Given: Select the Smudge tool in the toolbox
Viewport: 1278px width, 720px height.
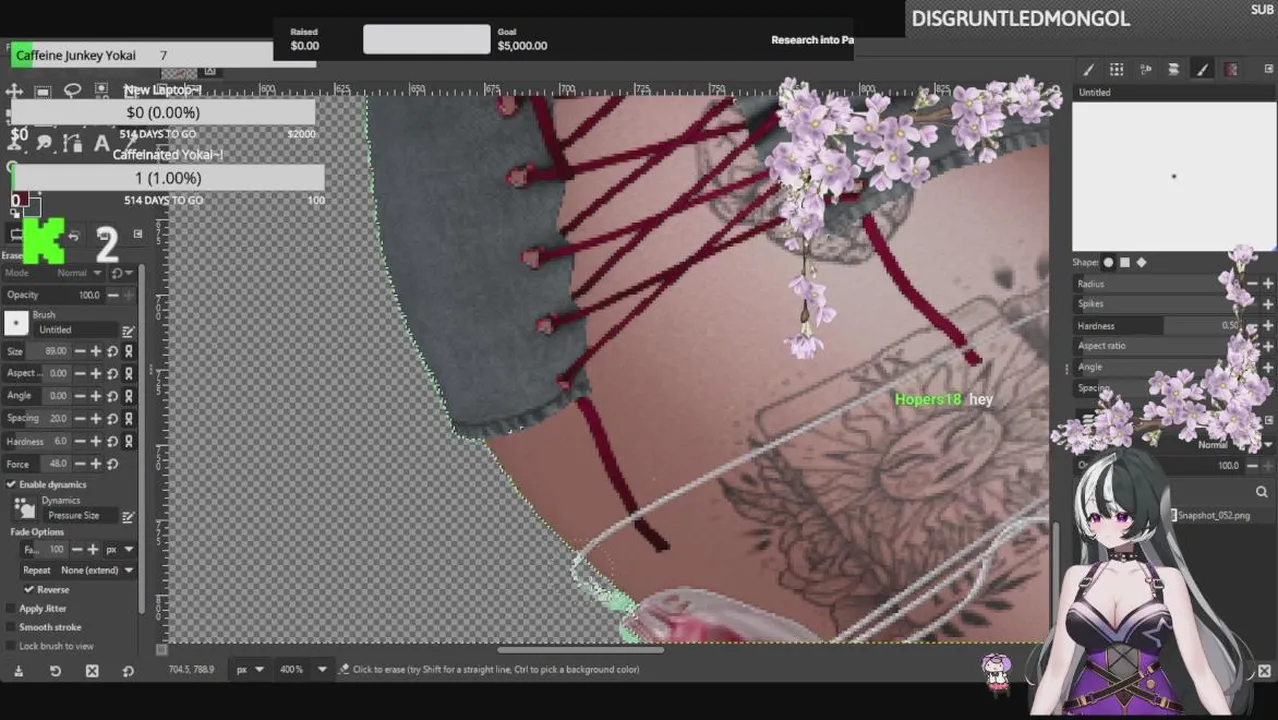Looking at the screenshot, I should click(43, 144).
